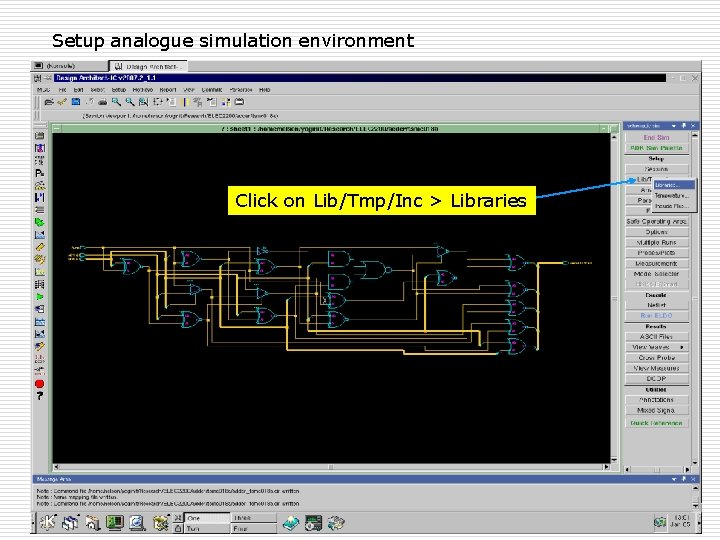The image size is (720, 540).
Task: Click the Home folder taskbar icon
Action: [92, 523]
